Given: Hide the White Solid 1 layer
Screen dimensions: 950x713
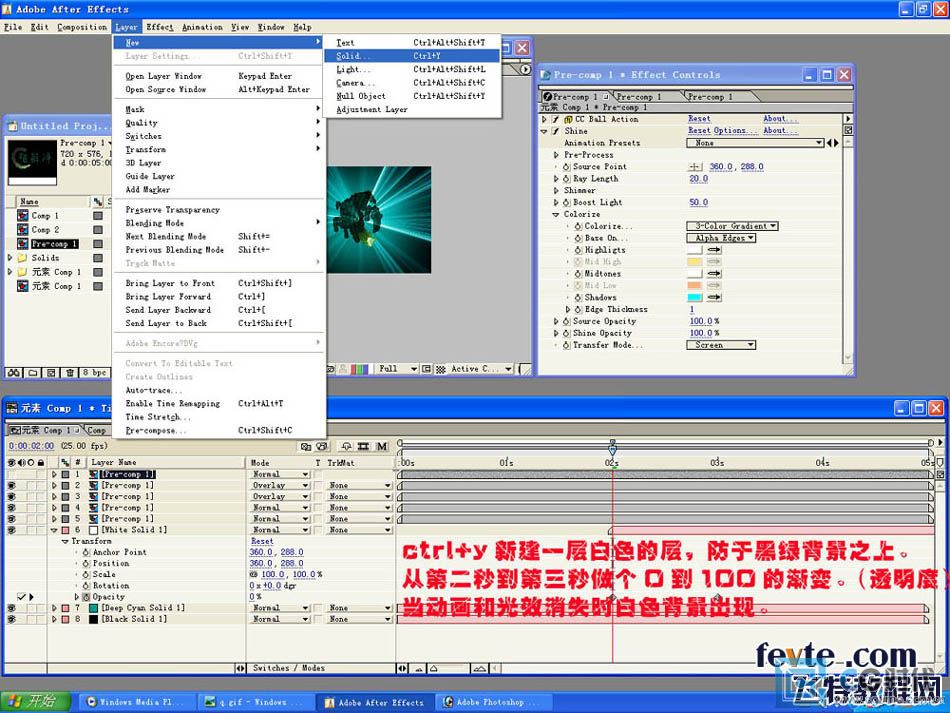Looking at the screenshot, I should pos(12,530).
